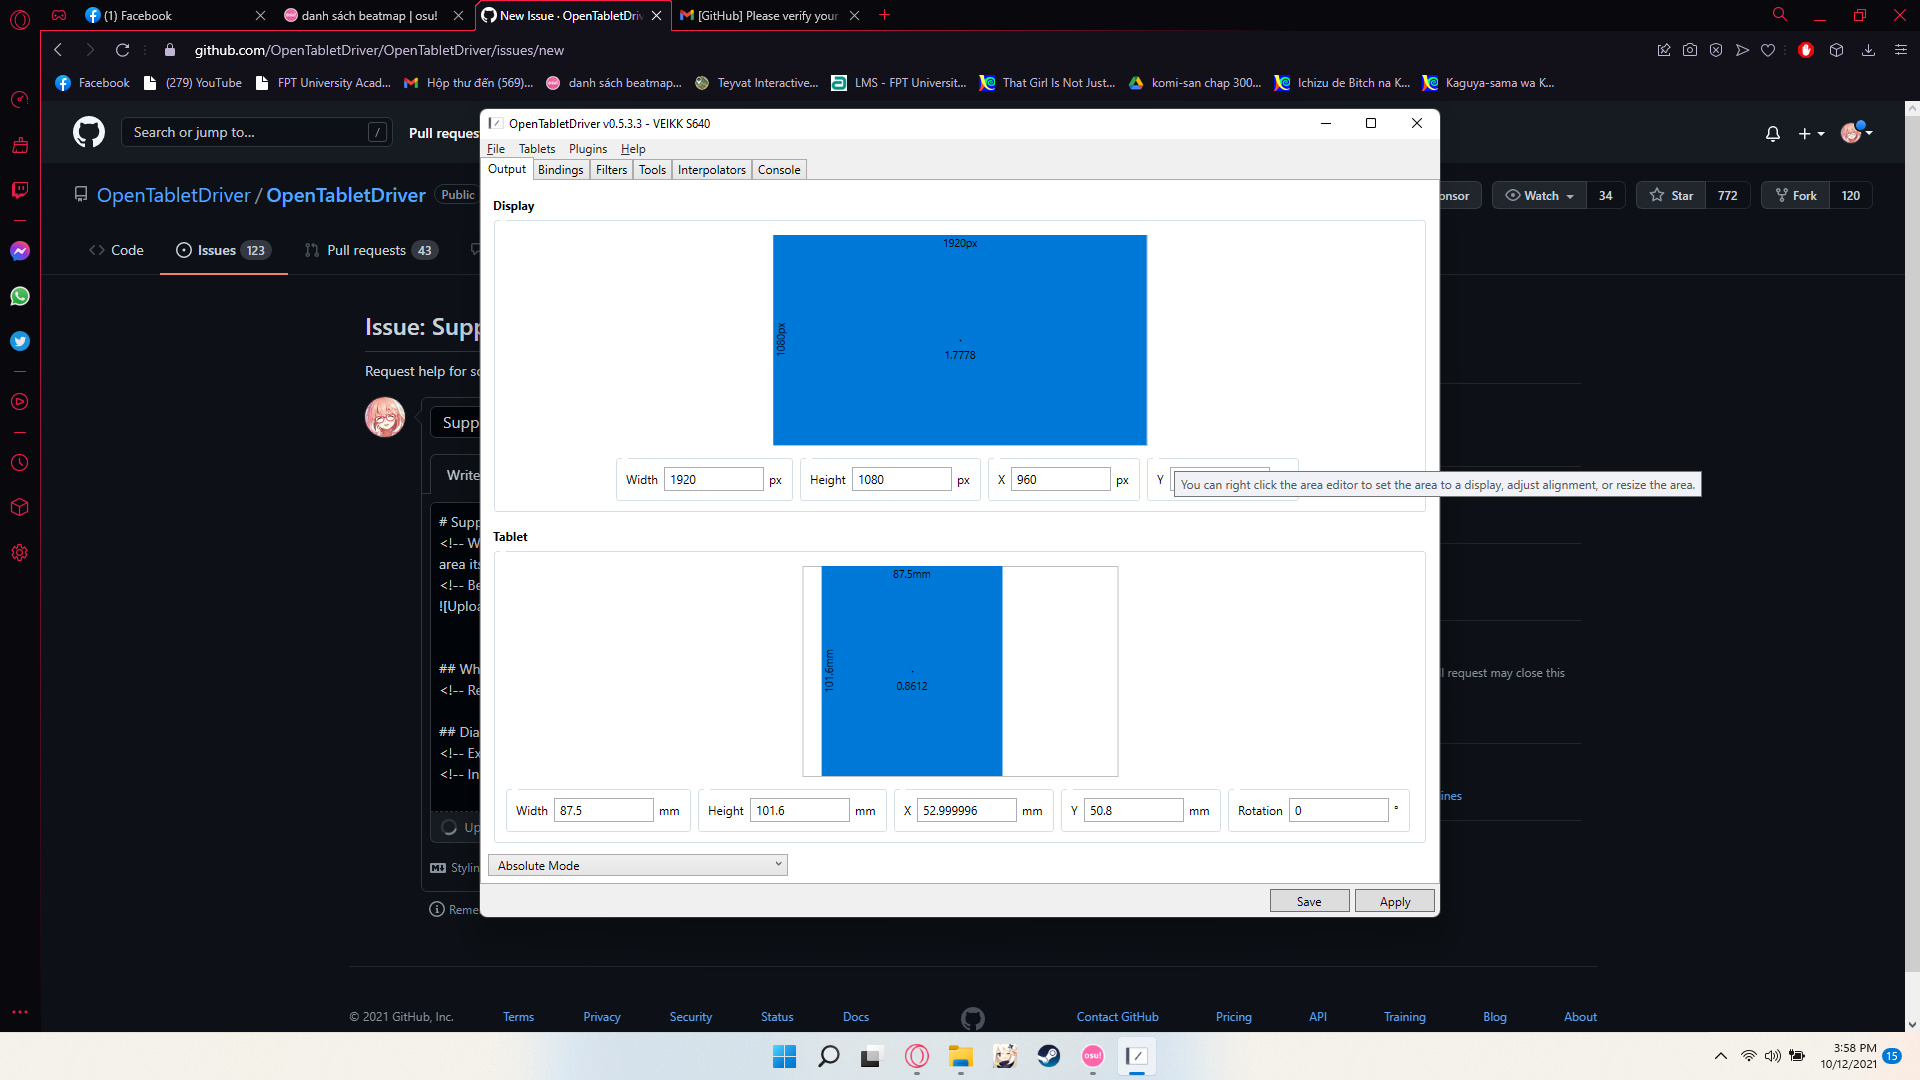1920x1080 pixels.
Task: Open Windows Search from the taskbar
Action: [x=829, y=1056]
